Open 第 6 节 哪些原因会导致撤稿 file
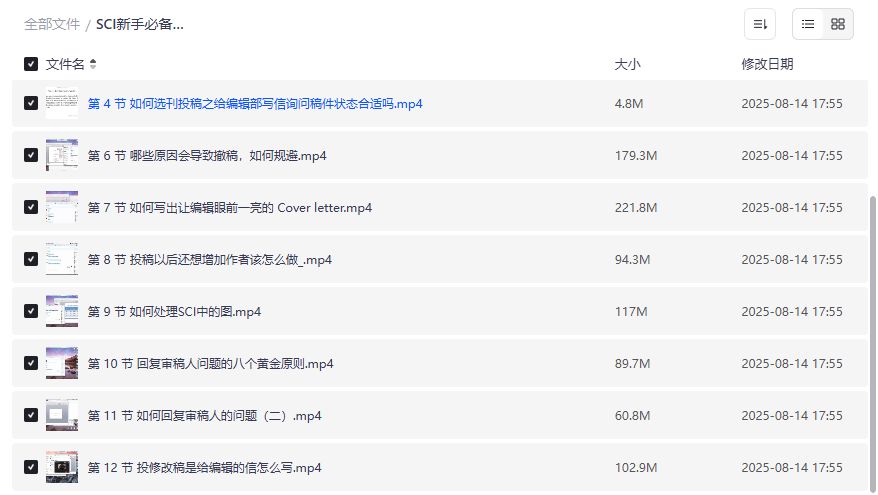 pos(207,156)
